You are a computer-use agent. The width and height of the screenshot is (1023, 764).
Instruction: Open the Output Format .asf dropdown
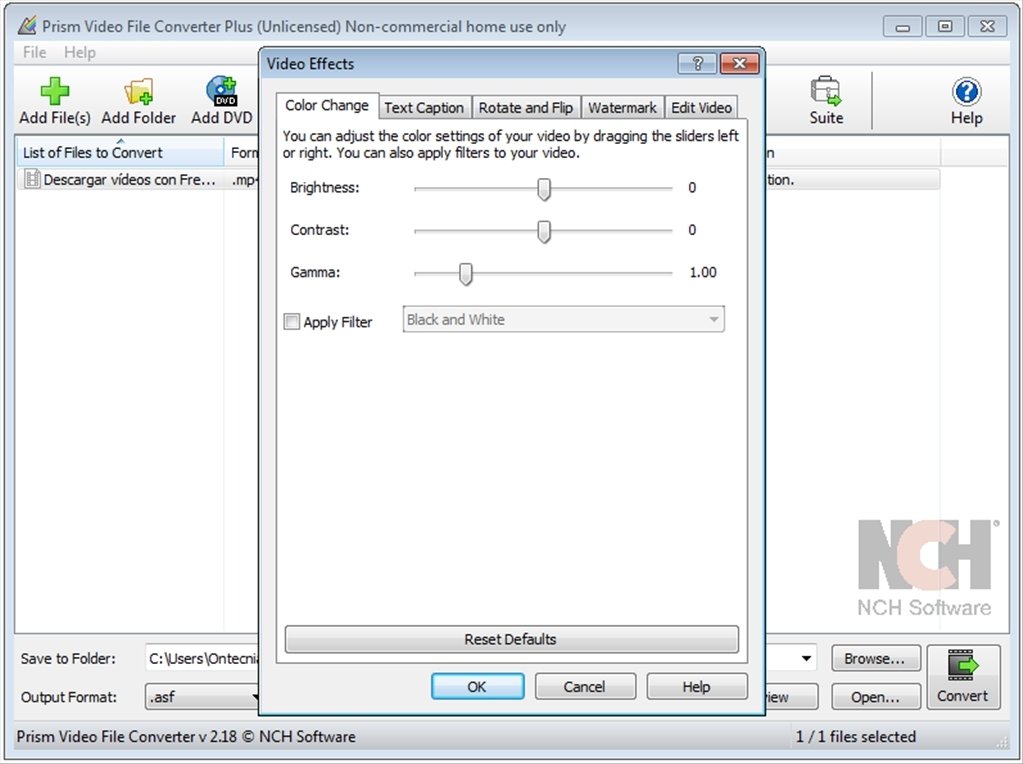202,697
